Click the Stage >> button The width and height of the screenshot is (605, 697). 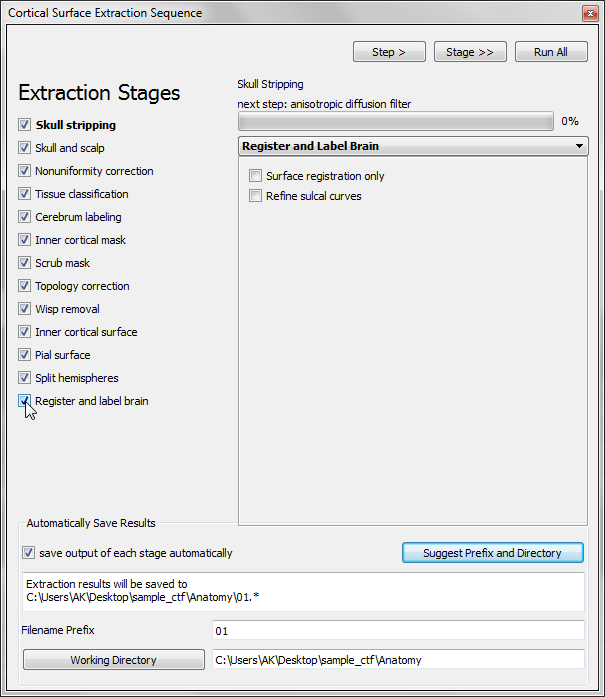point(470,52)
